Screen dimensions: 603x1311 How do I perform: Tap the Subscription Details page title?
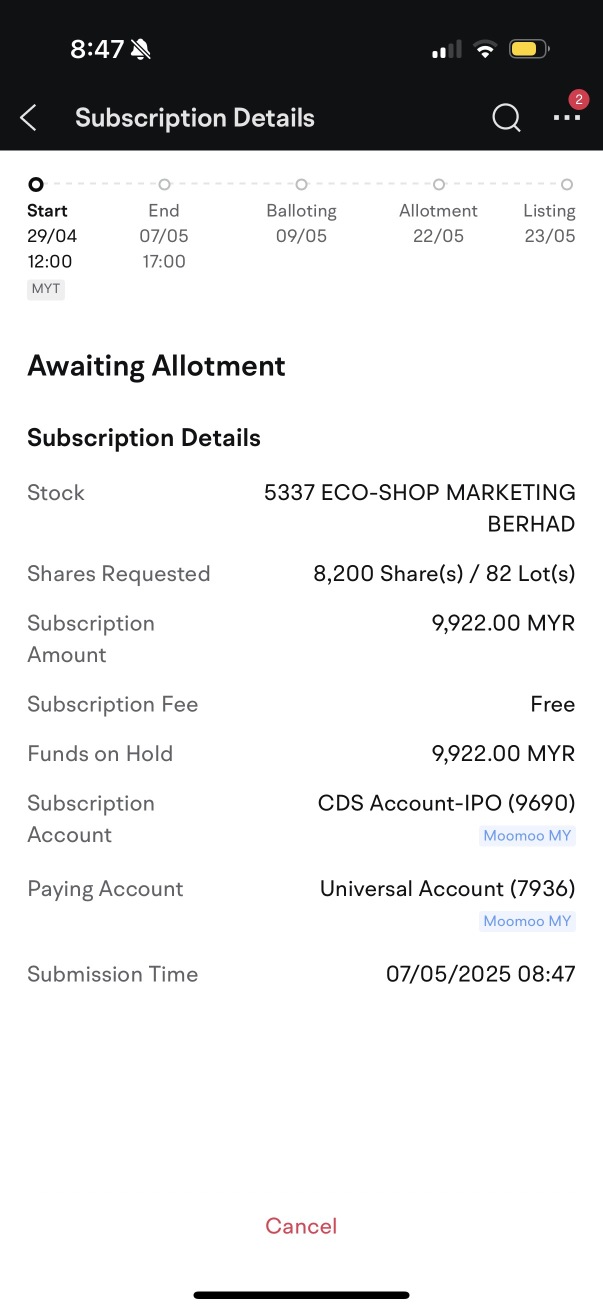point(195,118)
